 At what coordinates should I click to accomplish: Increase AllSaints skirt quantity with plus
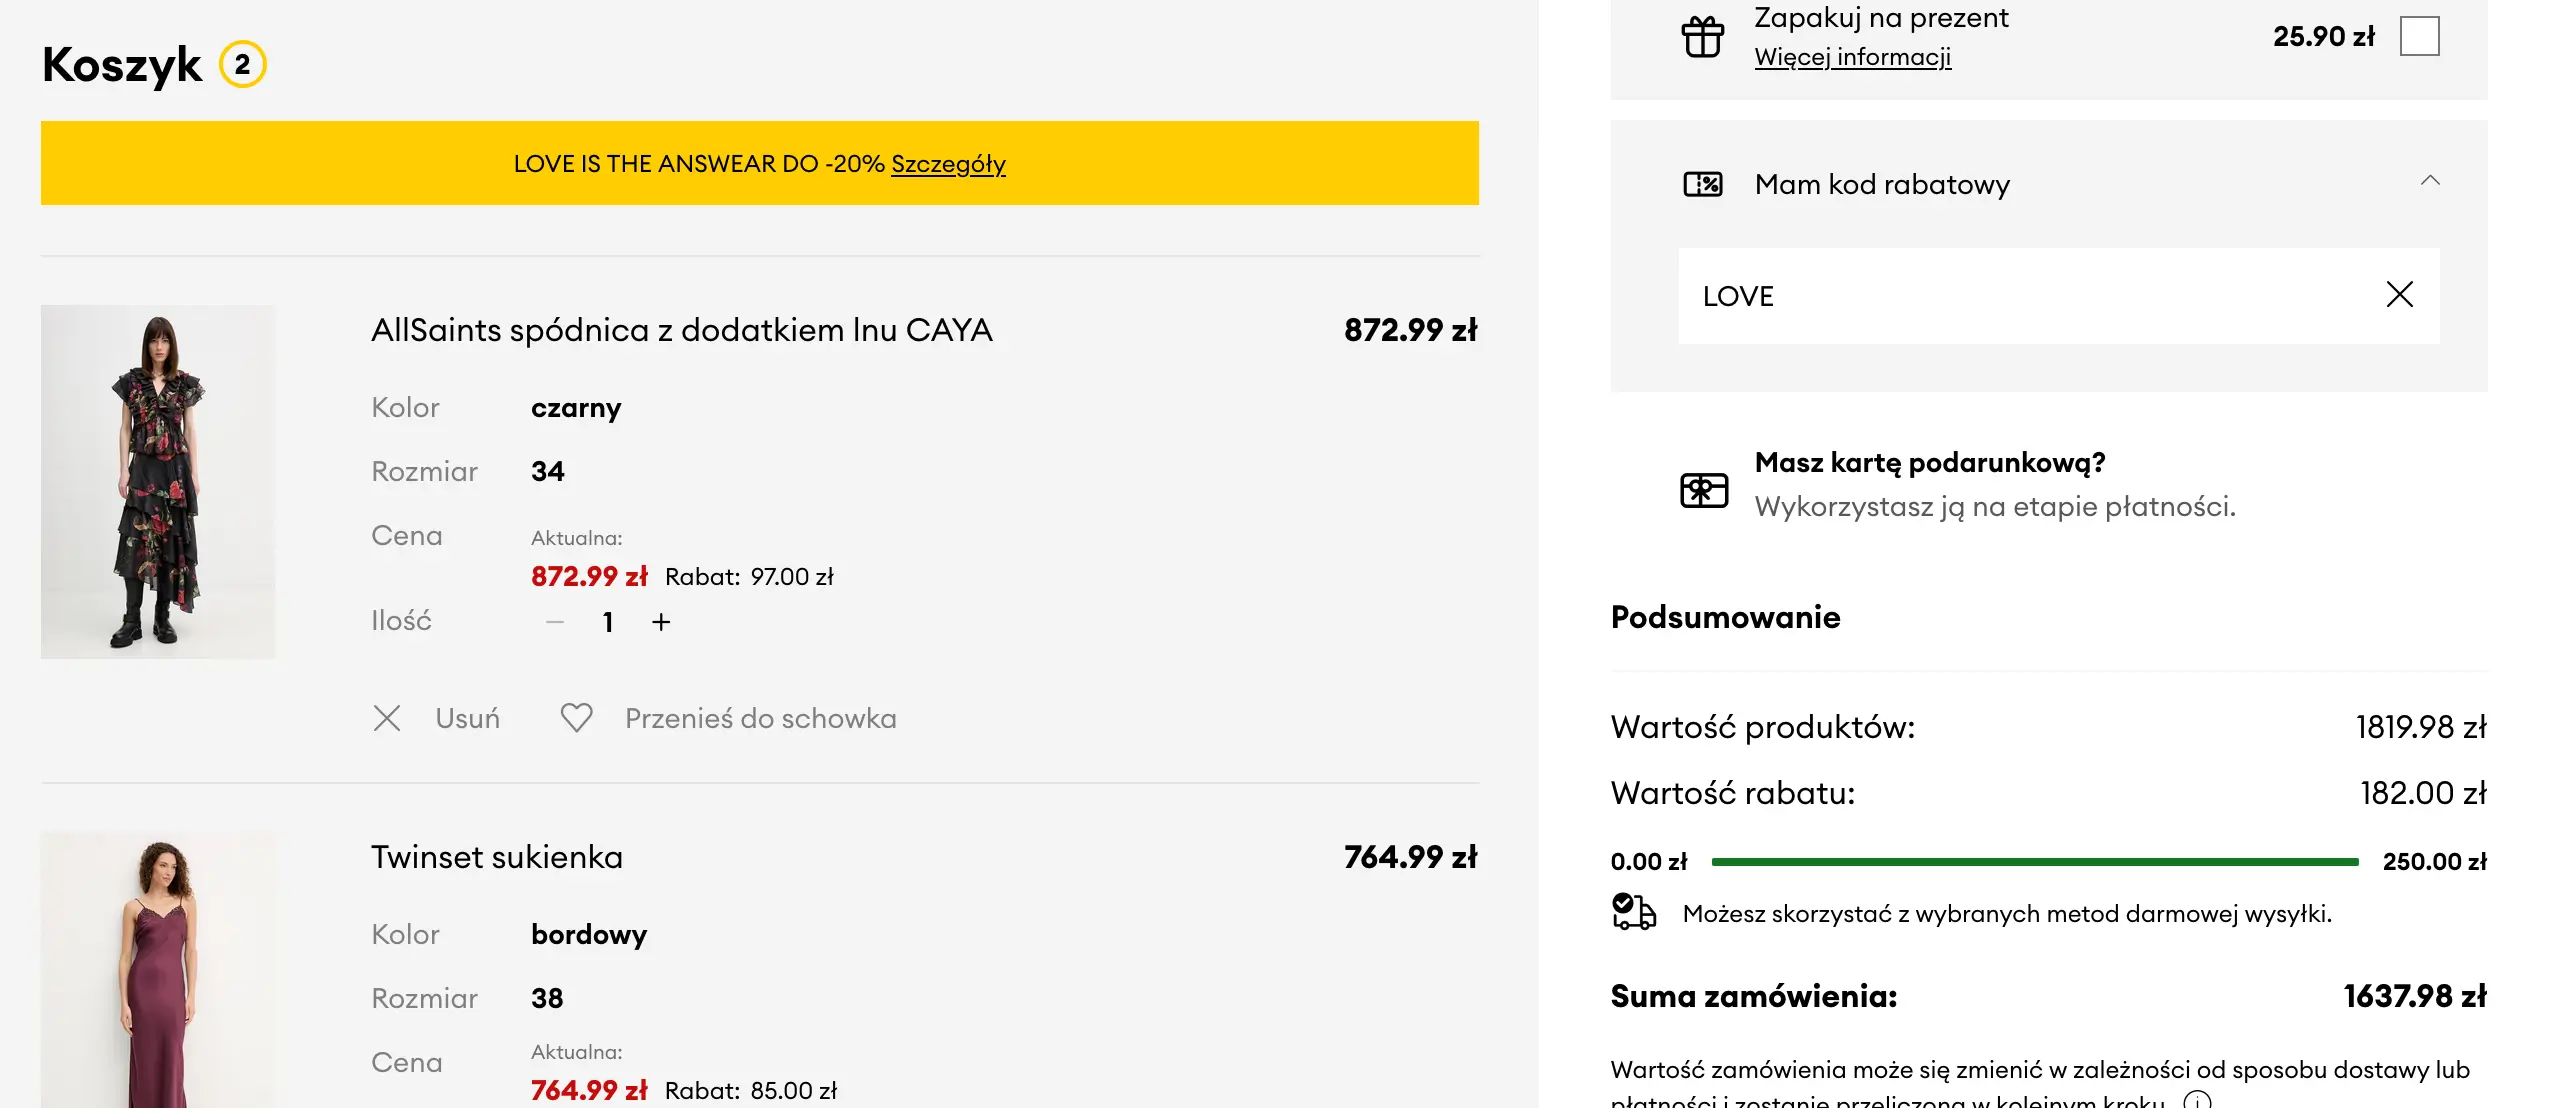[661, 622]
